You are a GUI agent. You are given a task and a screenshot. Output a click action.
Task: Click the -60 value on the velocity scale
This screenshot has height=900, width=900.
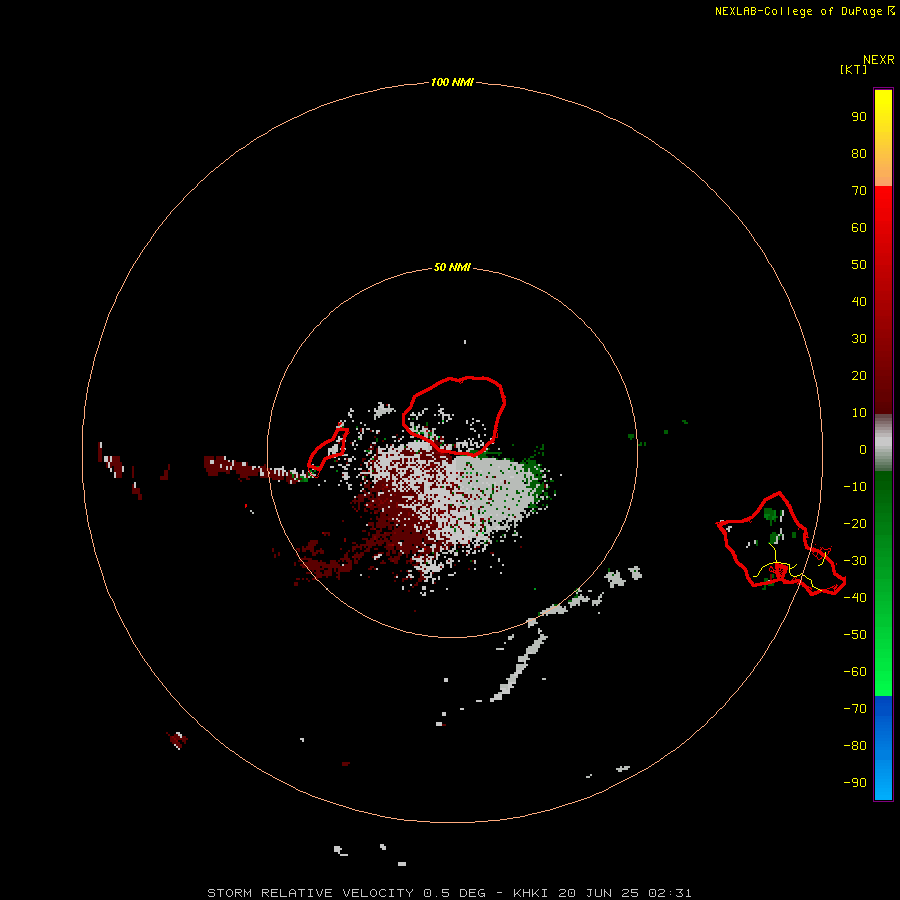point(855,672)
